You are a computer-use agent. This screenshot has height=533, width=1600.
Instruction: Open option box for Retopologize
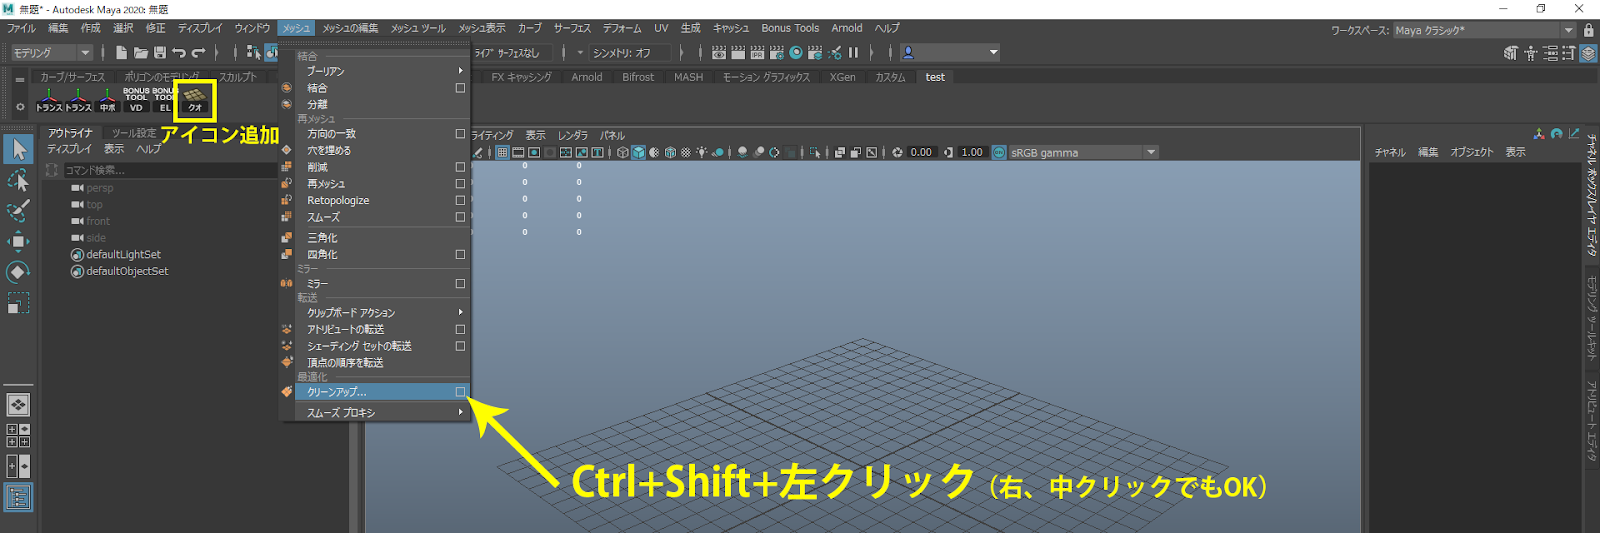point(460,200)
